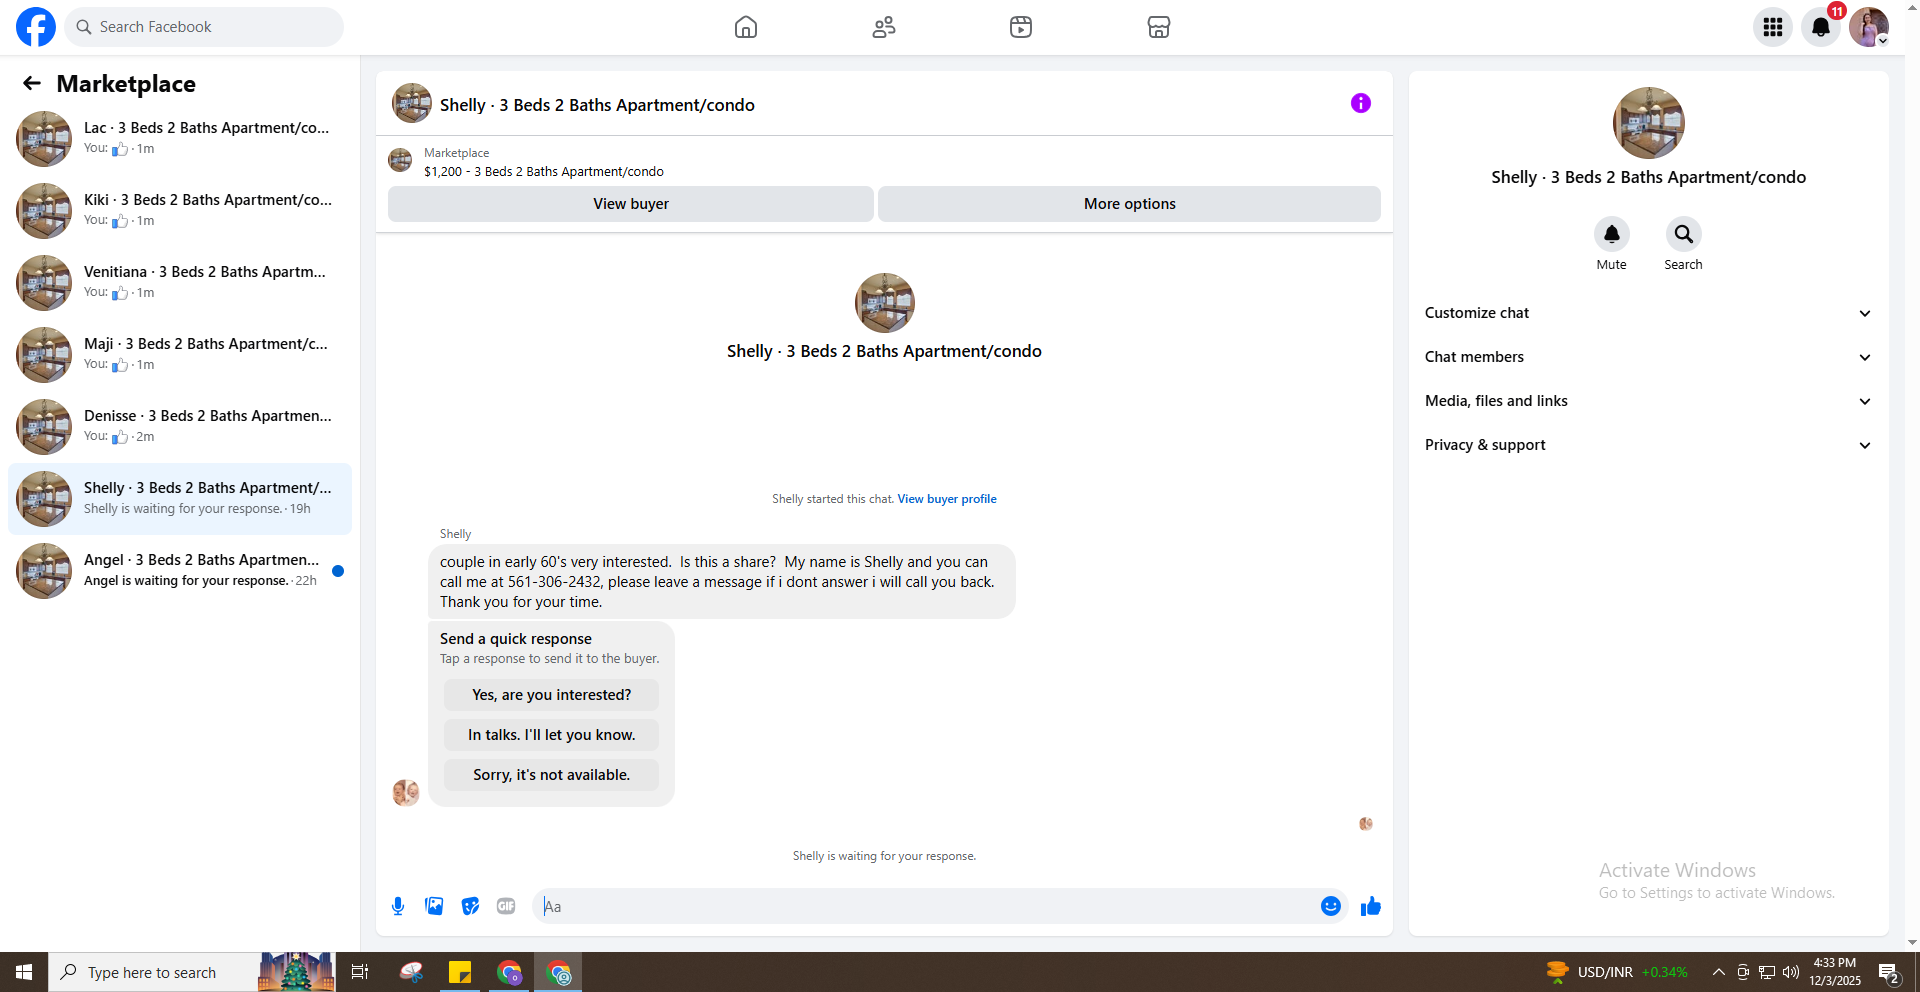The width and height of the screenshot is (1920, 992).
Task: Open the emoji picker in message box
Action: coord(1331,906)
